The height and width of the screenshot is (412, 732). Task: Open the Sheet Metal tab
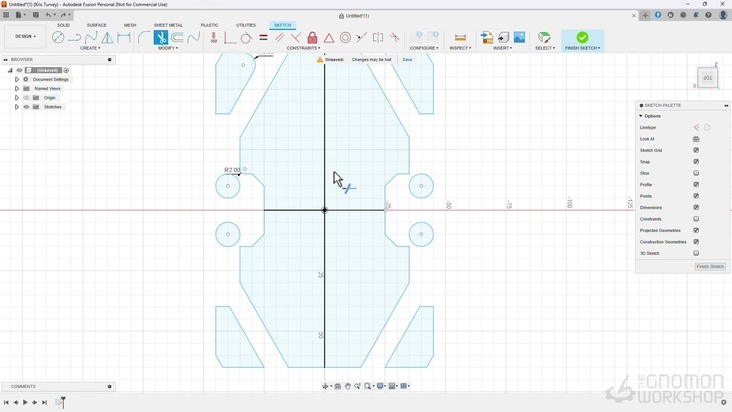(168, 25)
